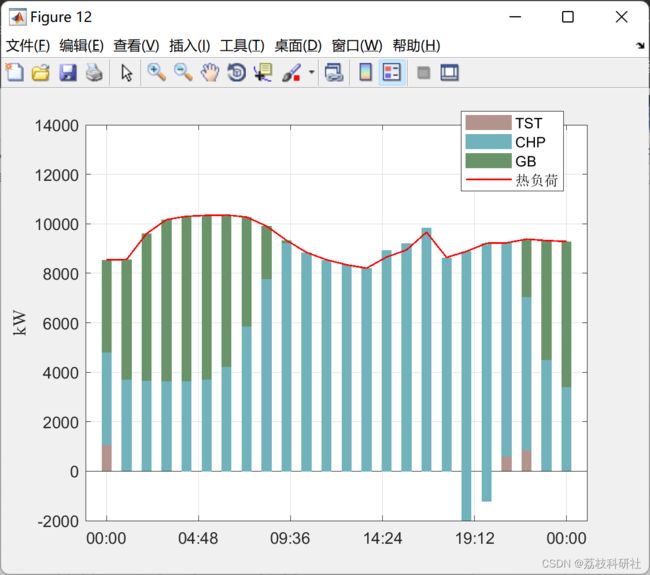This screenshot has height=575, width=650.
Task: Select the GB legend label
Action: coord(526,161)
